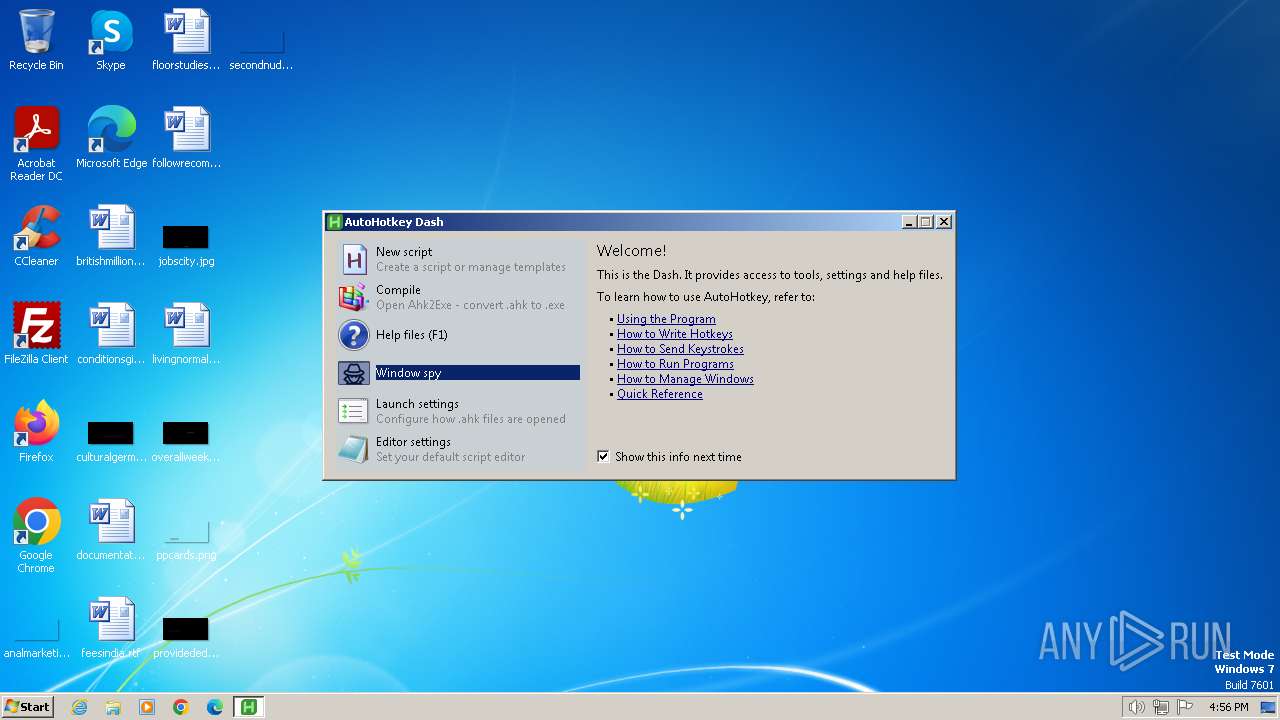
Task: Select the Firefox desktop shortcut
Action: [x=36, y=432]
